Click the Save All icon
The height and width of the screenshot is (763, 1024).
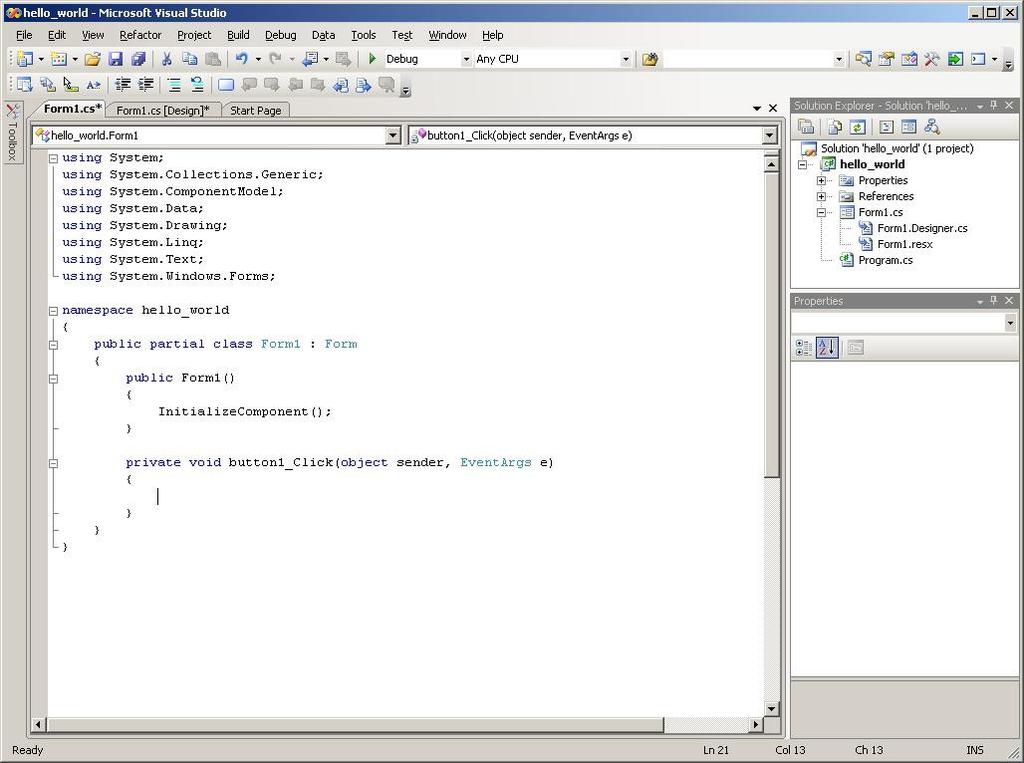point(138,59)
